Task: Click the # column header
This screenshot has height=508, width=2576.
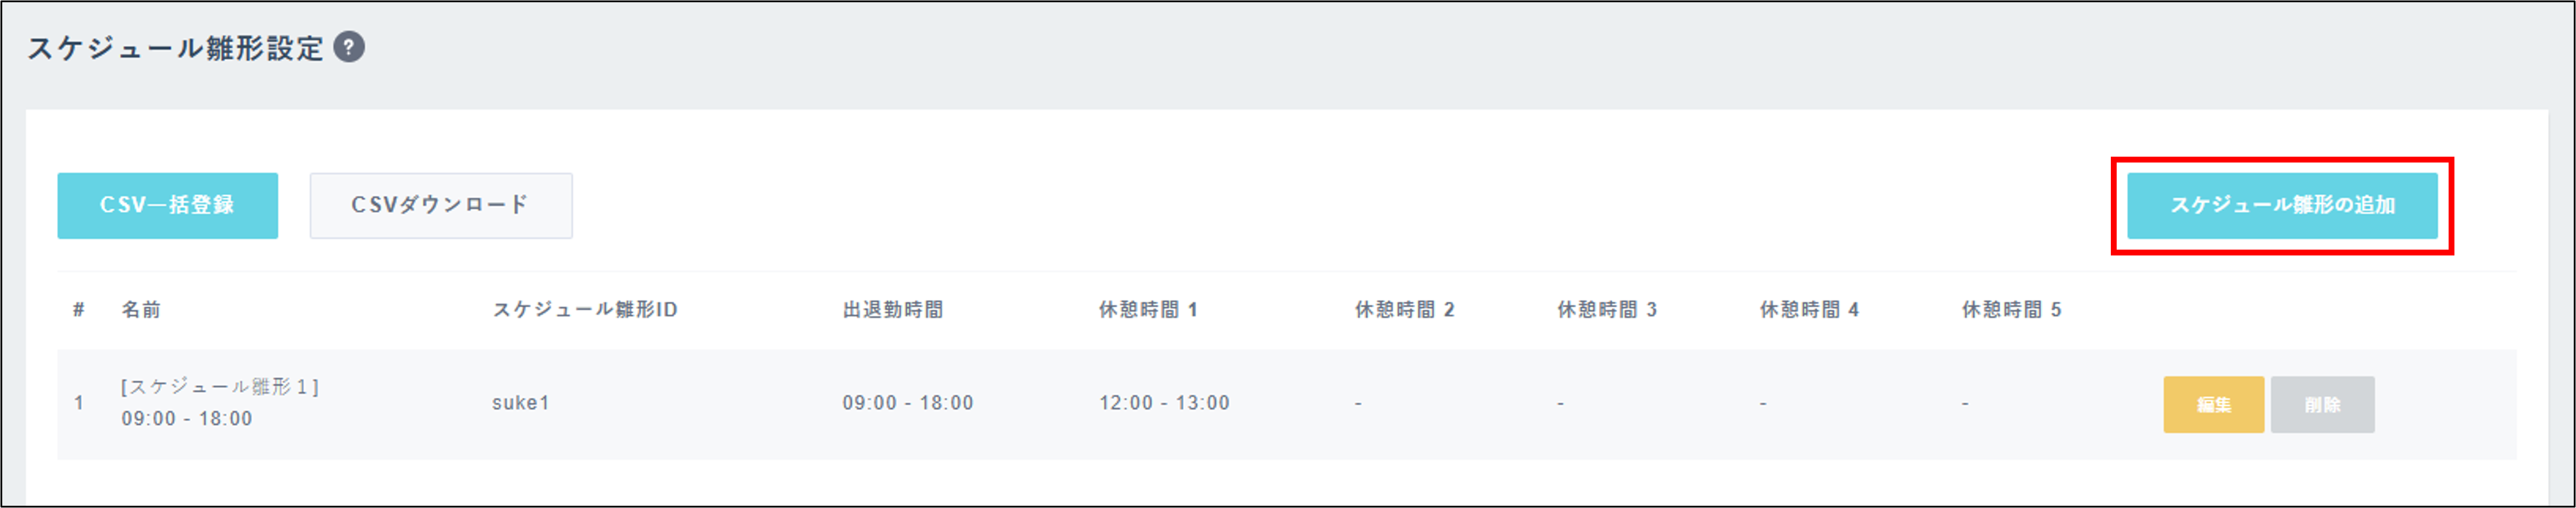Action: tap(78, 310)
